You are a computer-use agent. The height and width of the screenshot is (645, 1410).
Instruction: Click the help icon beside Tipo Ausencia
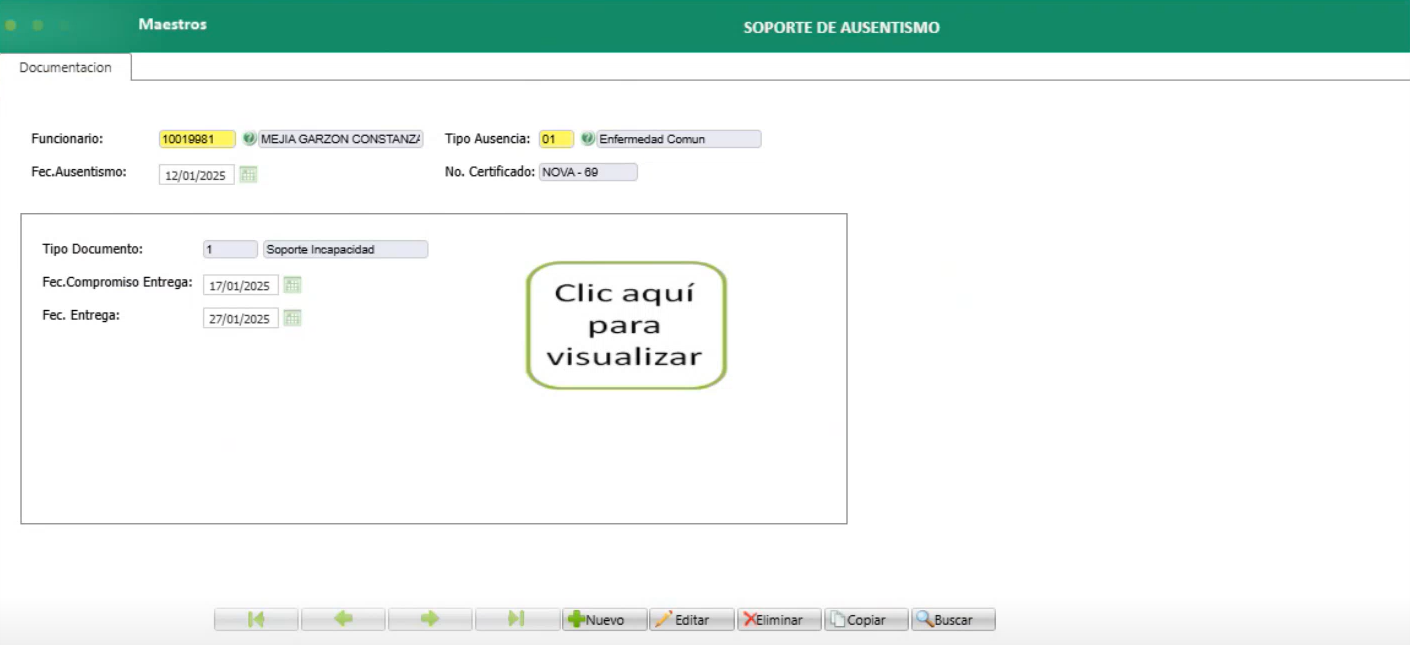coord(589,138)
